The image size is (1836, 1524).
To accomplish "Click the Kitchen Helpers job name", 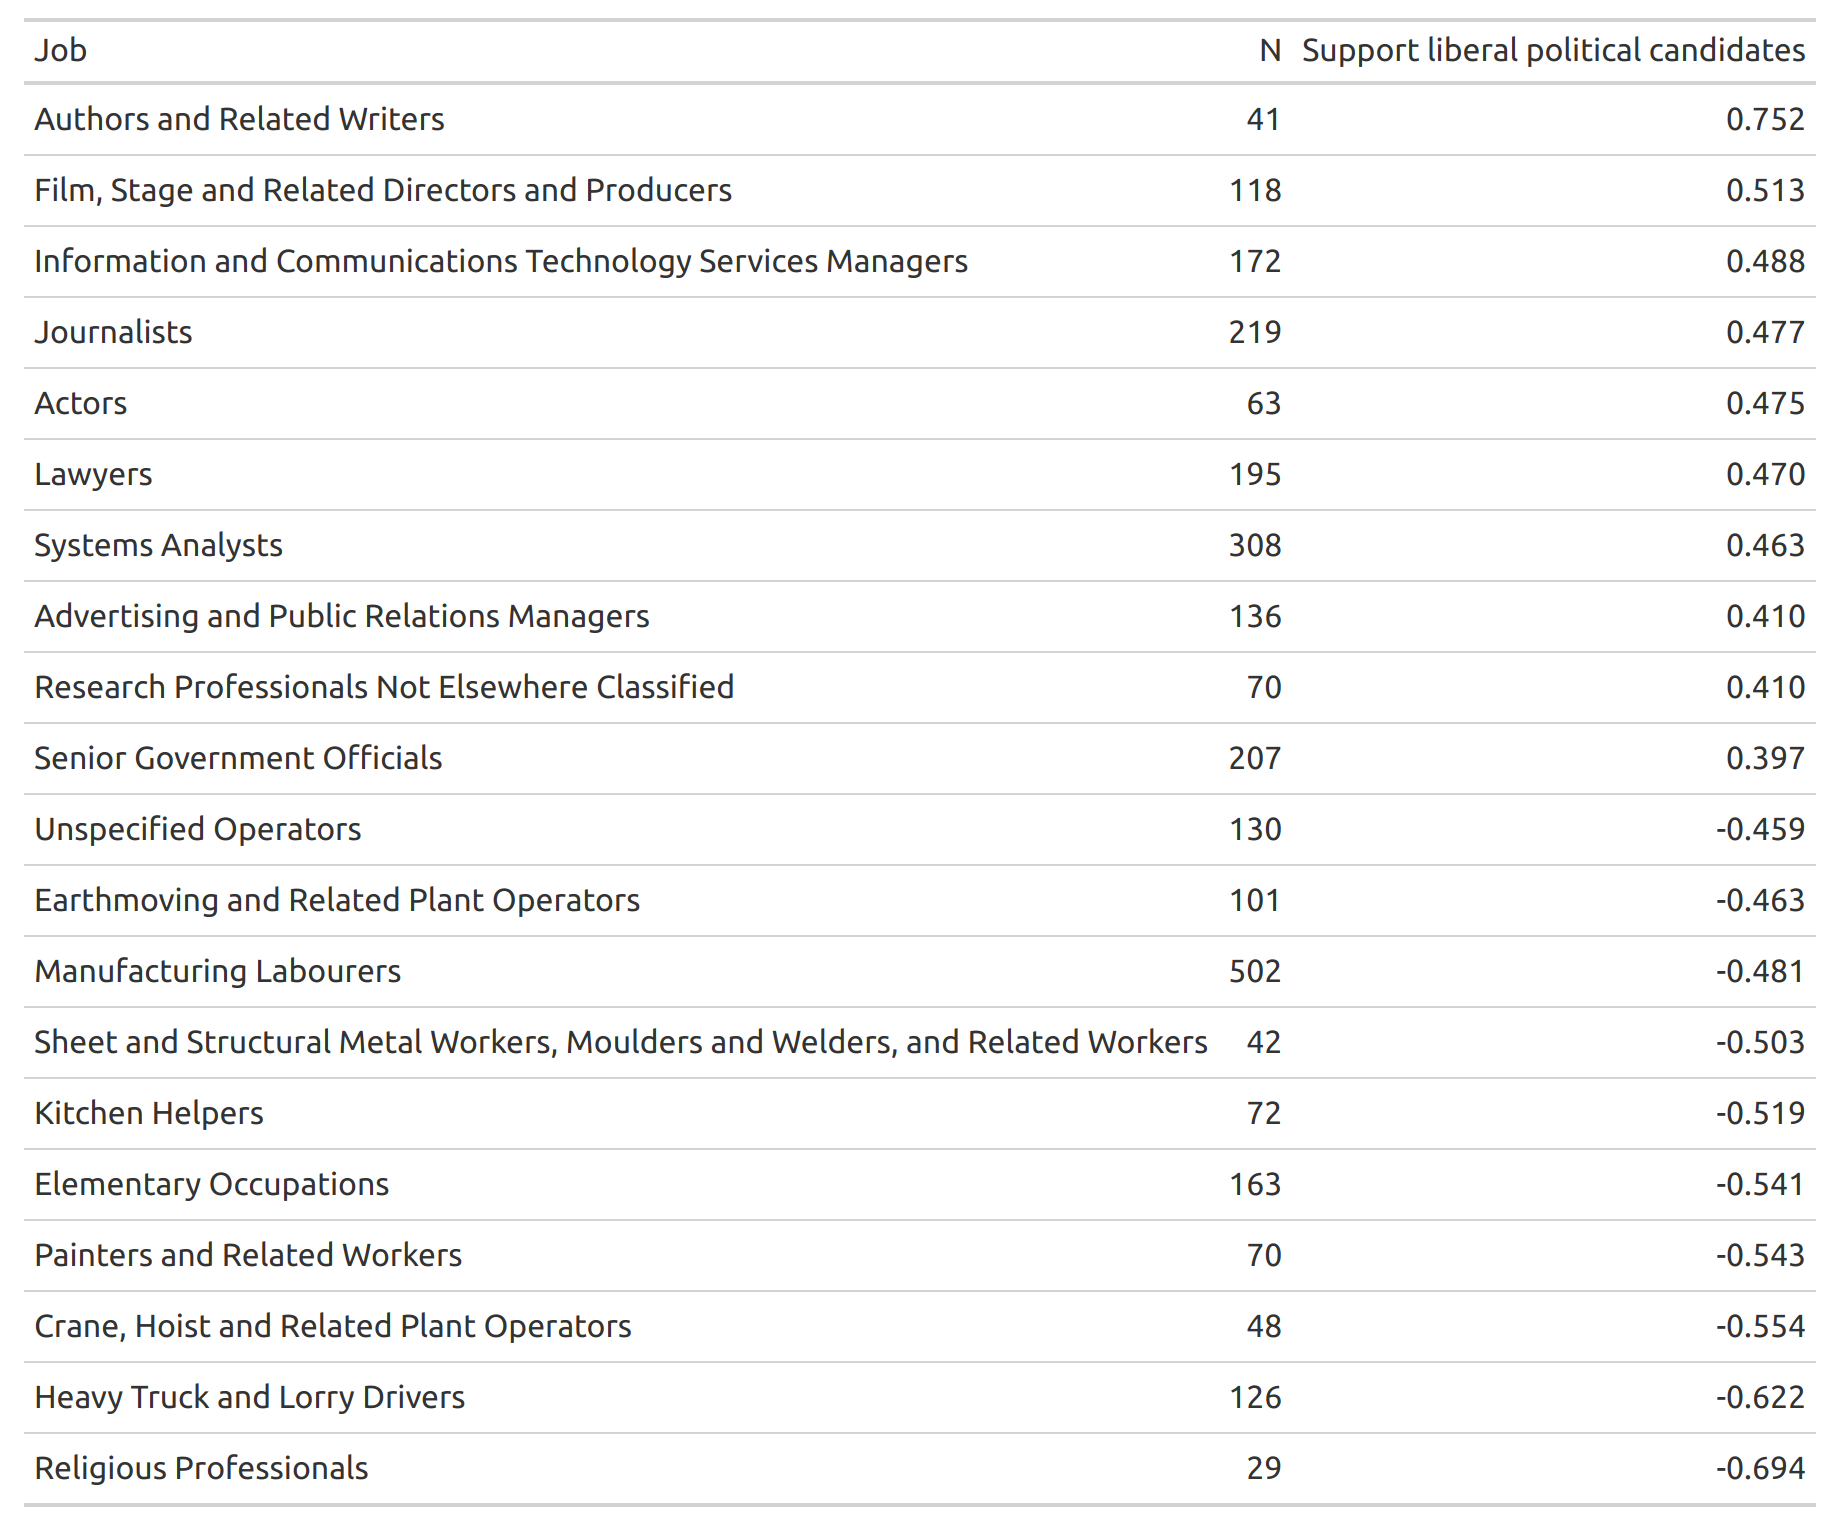I will (x=149, y=1113).
